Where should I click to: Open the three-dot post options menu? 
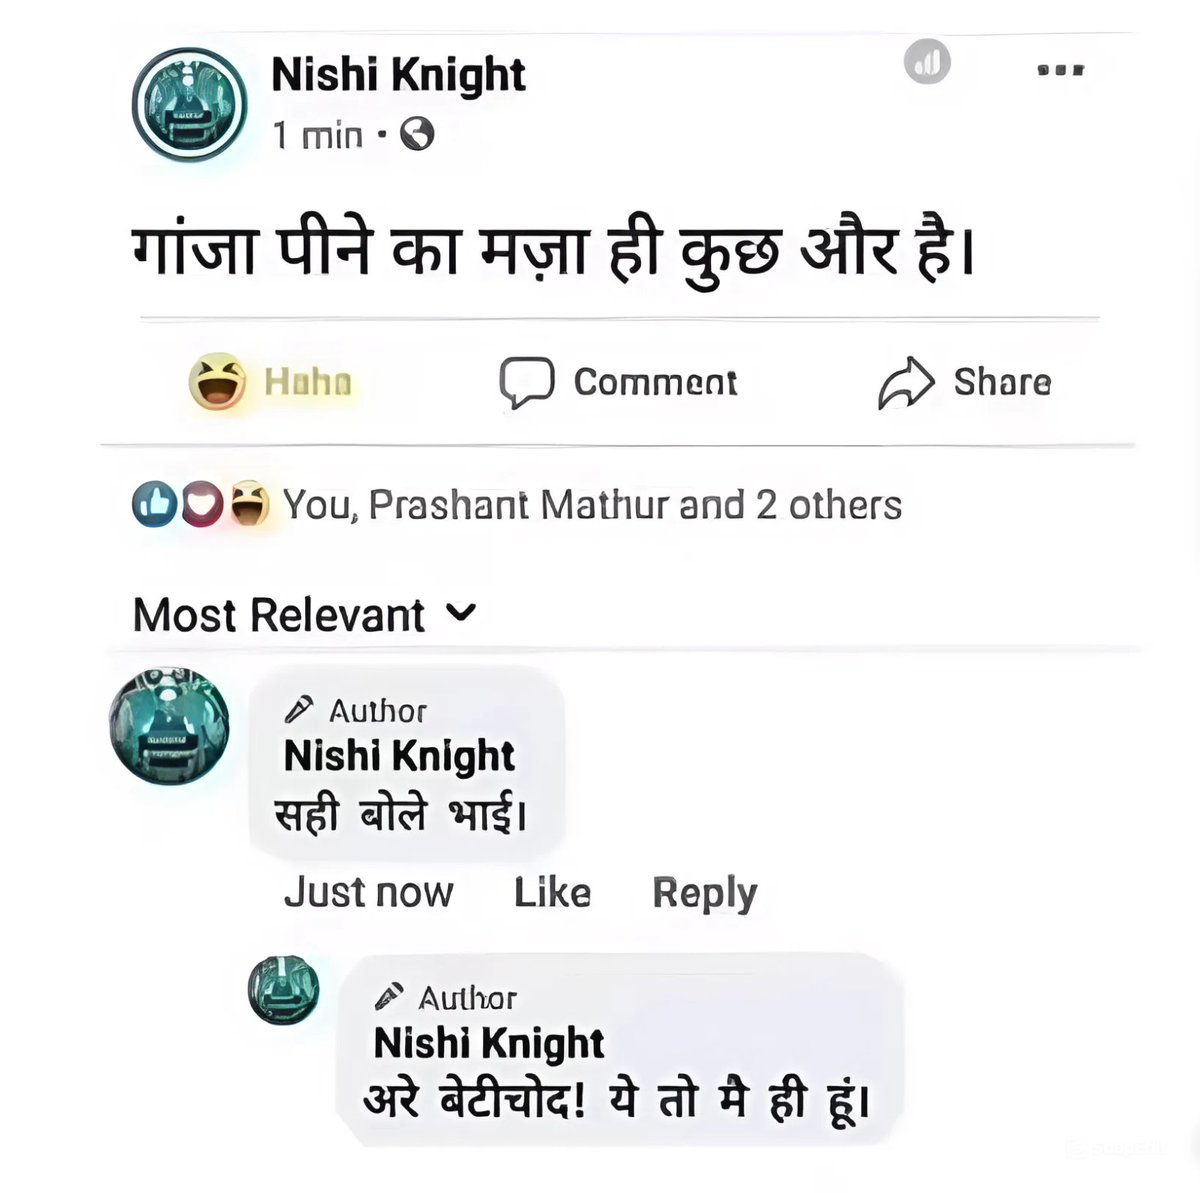coord(1061,70)
